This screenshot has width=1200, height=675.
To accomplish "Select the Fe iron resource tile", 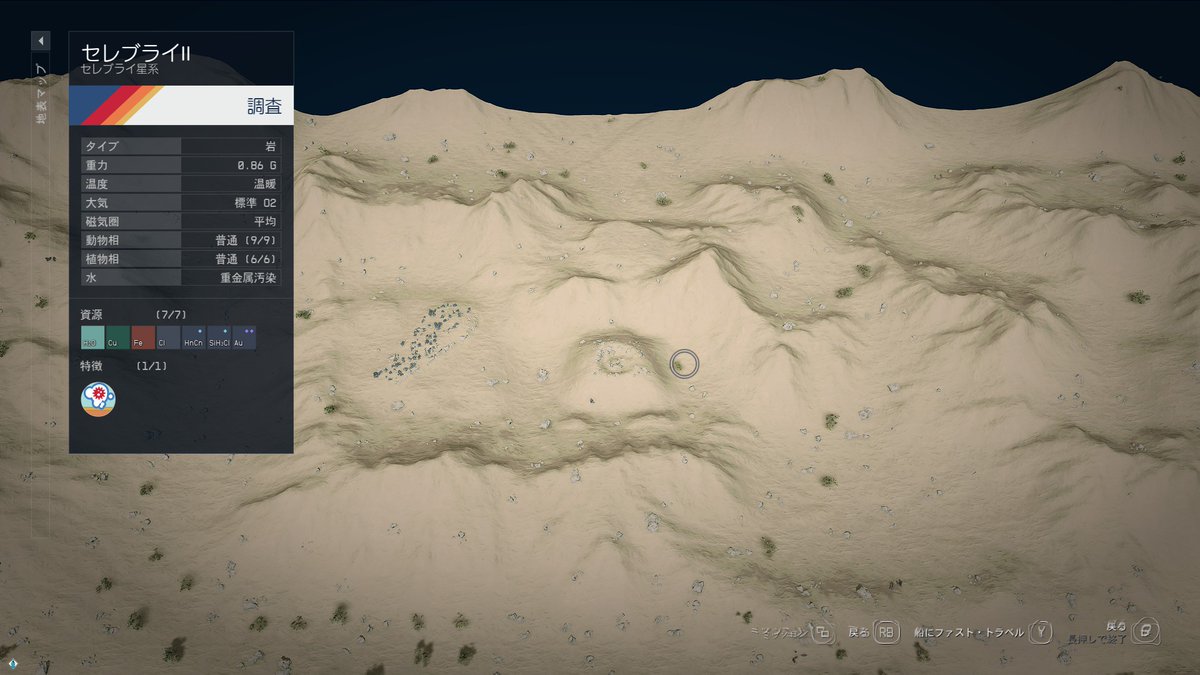I will [x=143, y=338].
